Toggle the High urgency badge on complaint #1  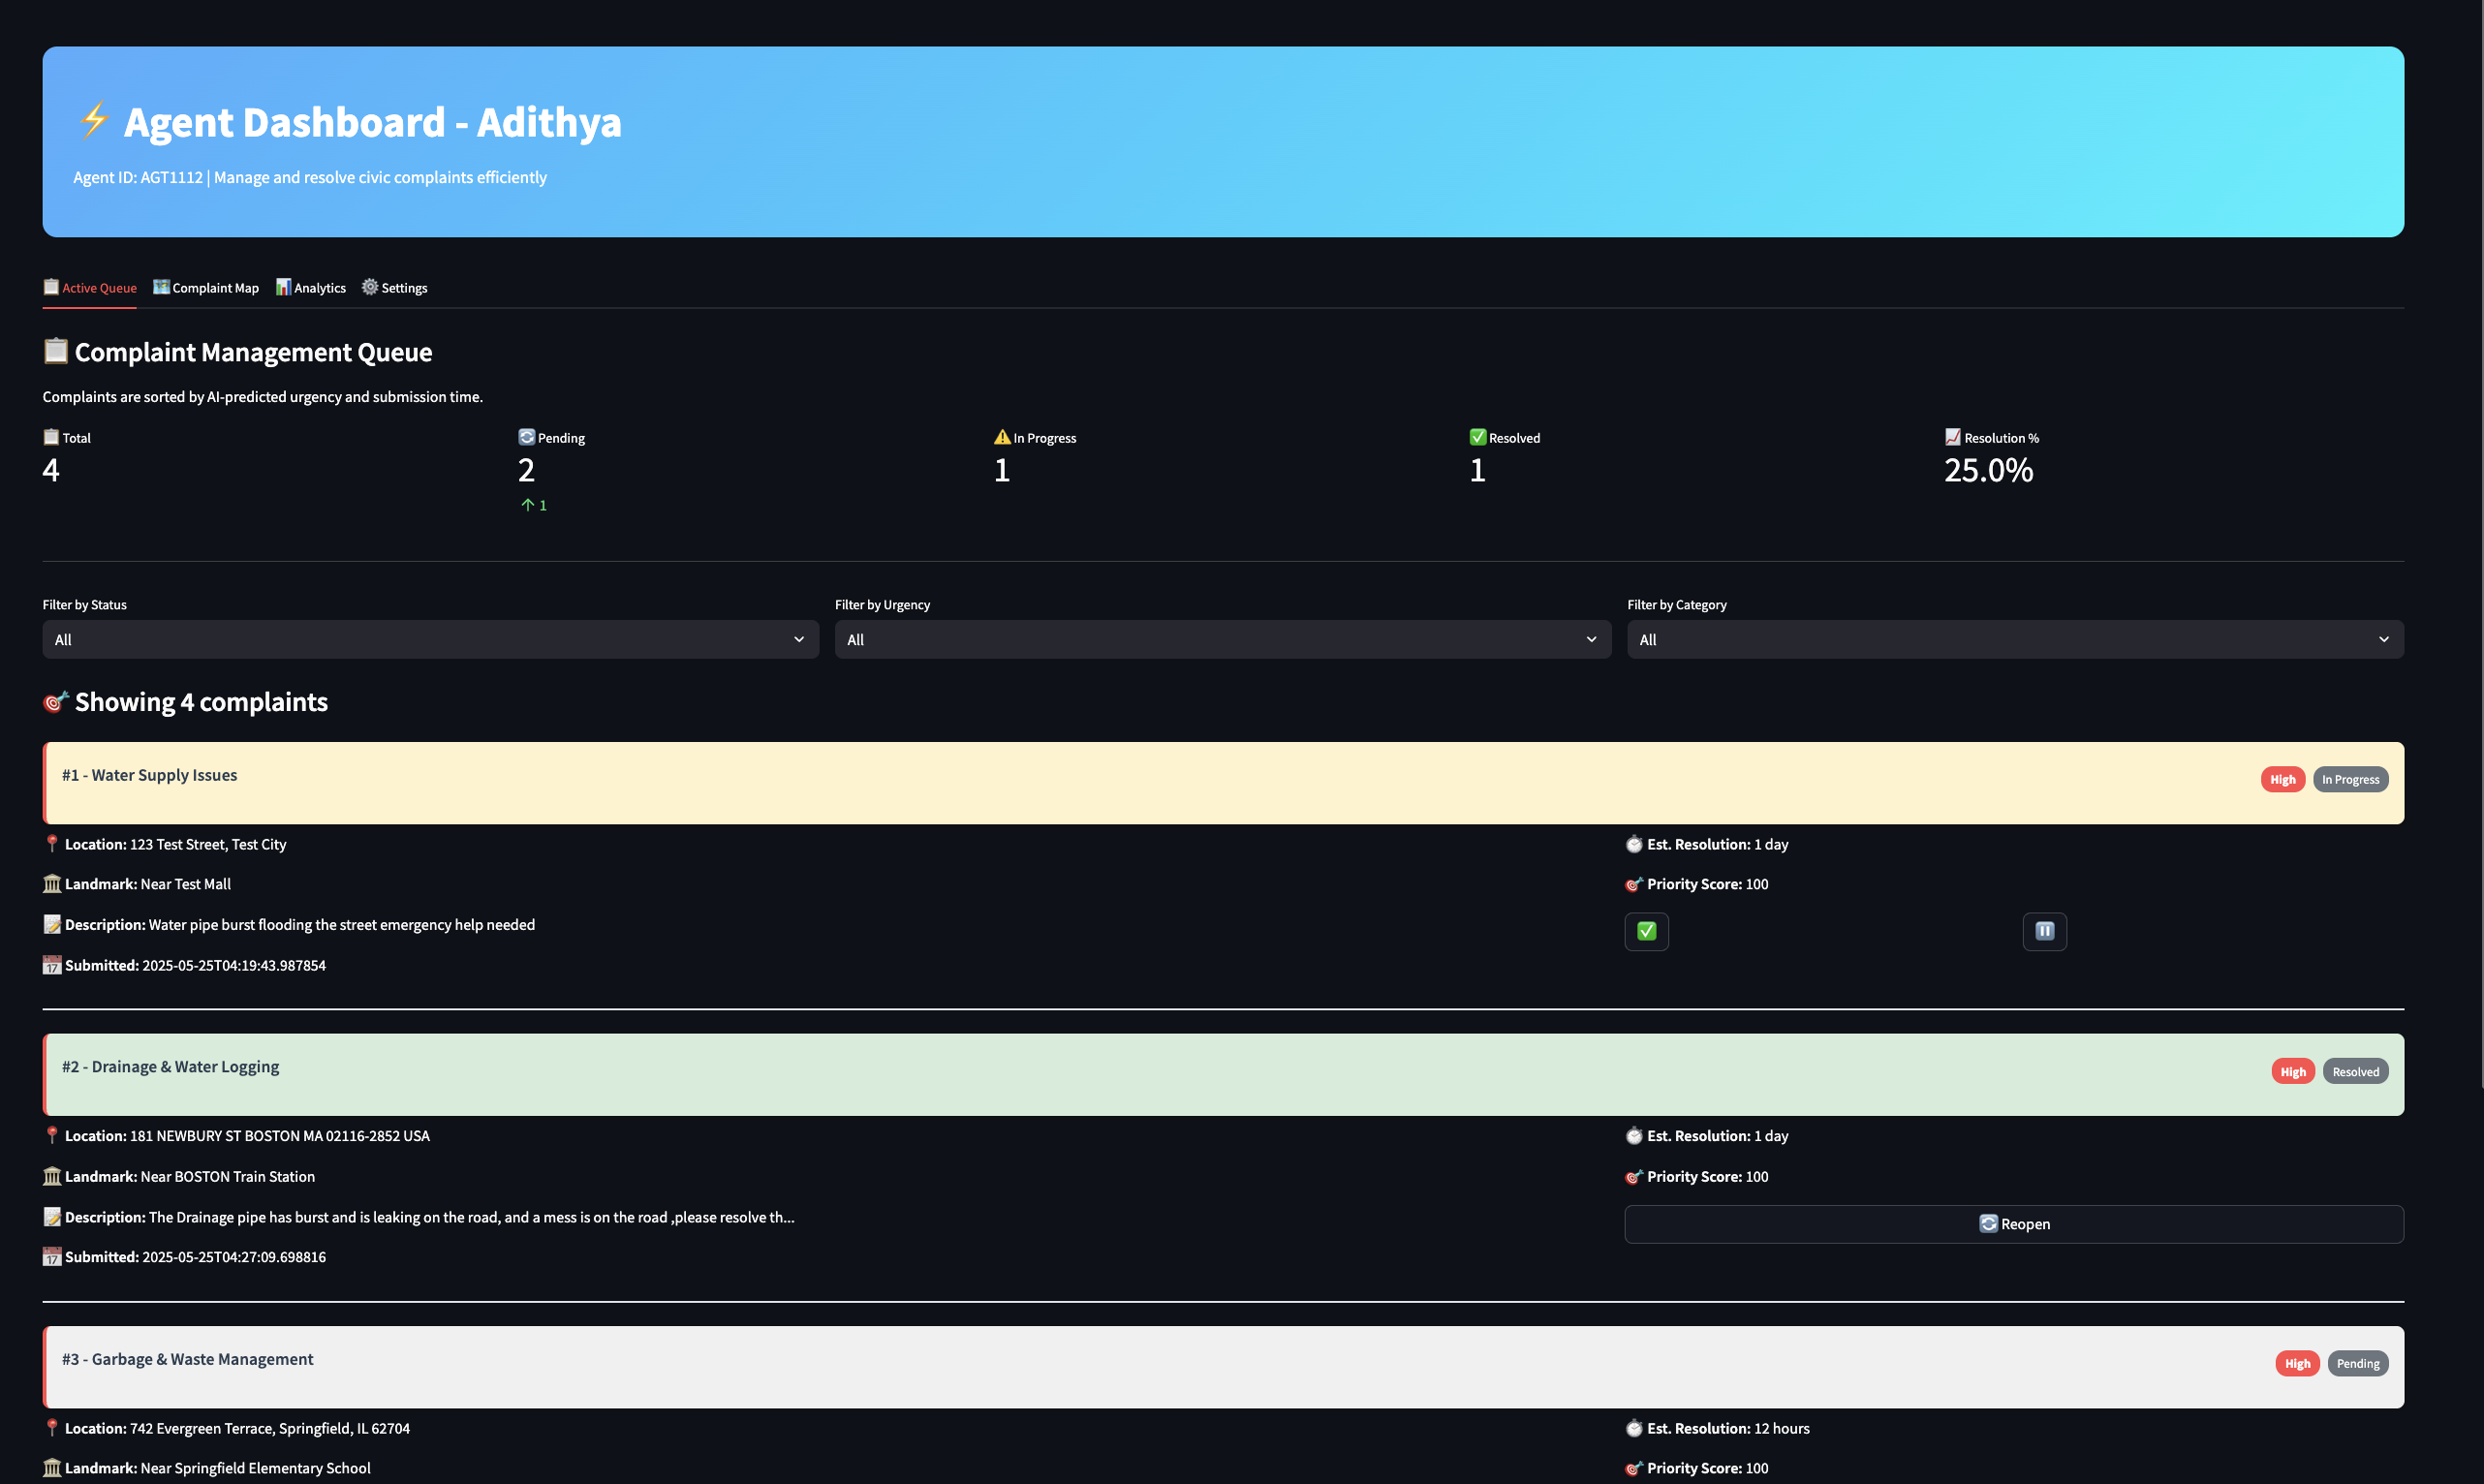(2282, 779)
